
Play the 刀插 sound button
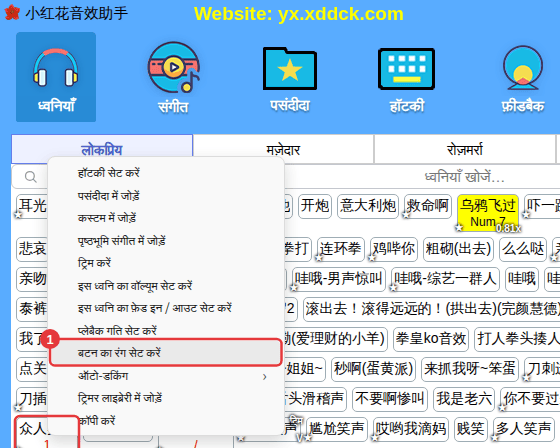(32, 399)
